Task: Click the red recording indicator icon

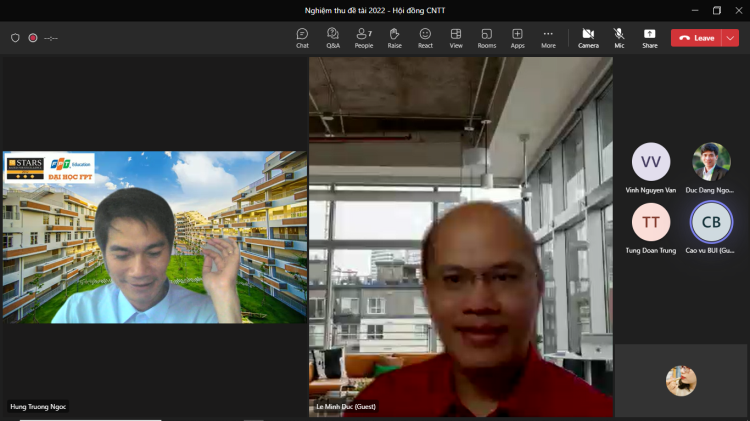Action: [x=33, y=38]
